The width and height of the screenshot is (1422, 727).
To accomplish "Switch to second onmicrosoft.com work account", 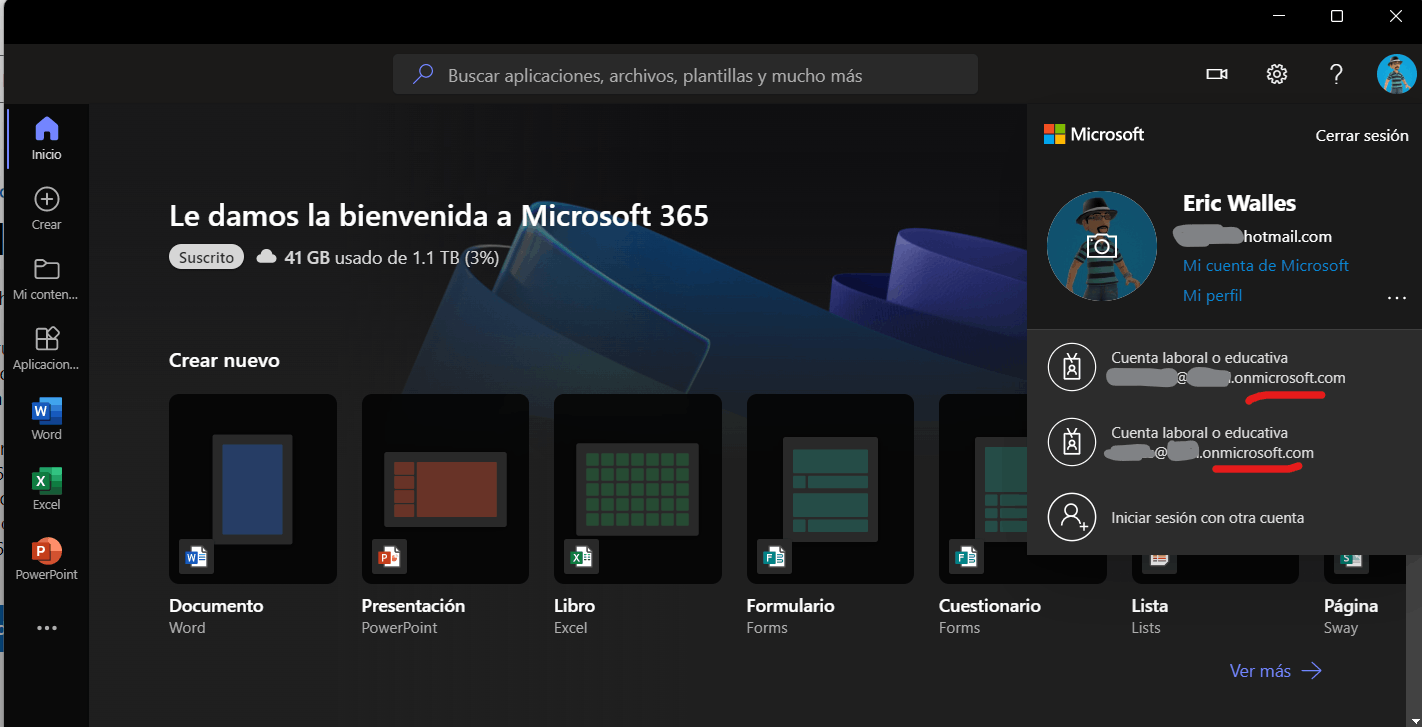I will (x=1224, y=443).
